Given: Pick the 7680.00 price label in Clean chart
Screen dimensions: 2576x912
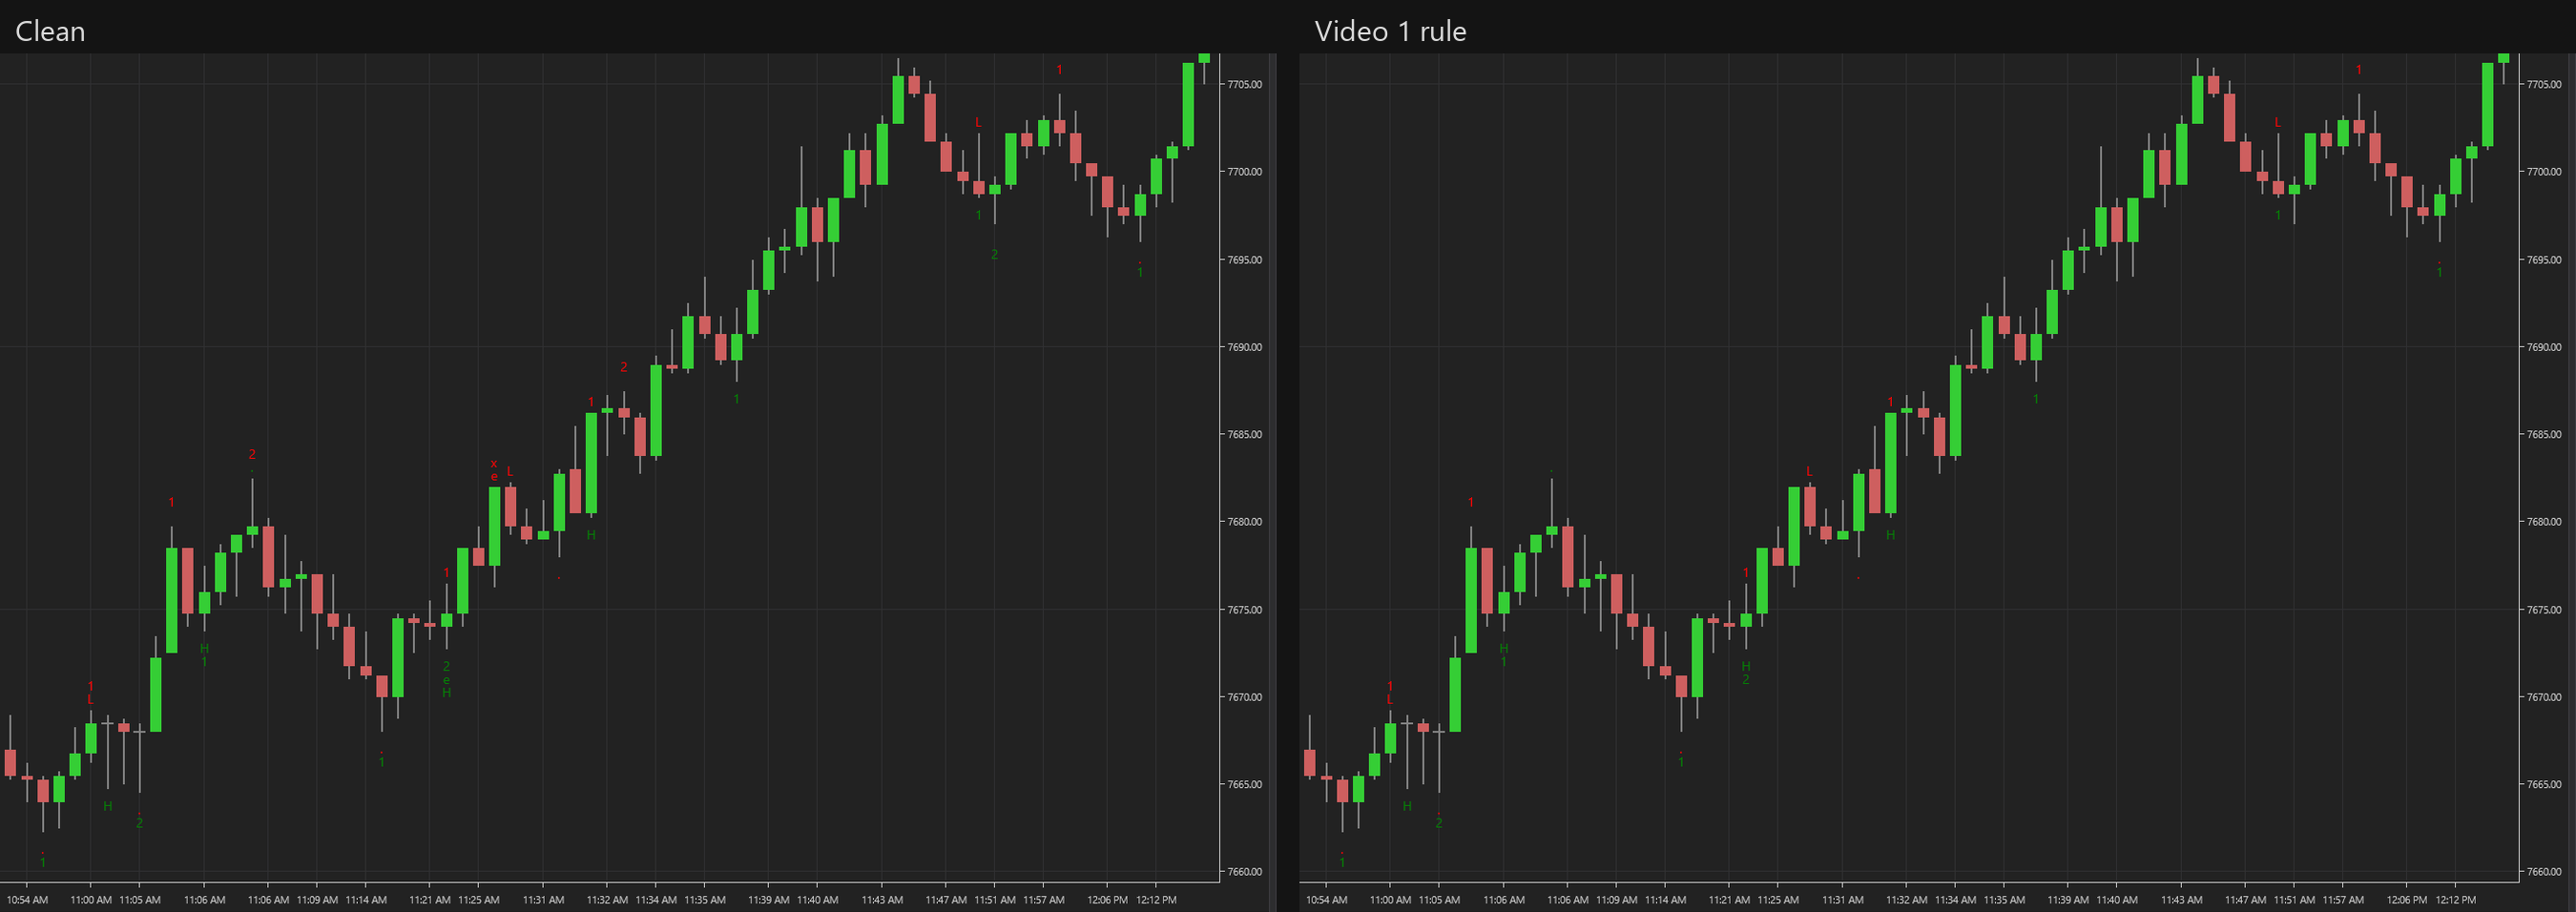Looking at the screenshot, I should (1244, 522).
